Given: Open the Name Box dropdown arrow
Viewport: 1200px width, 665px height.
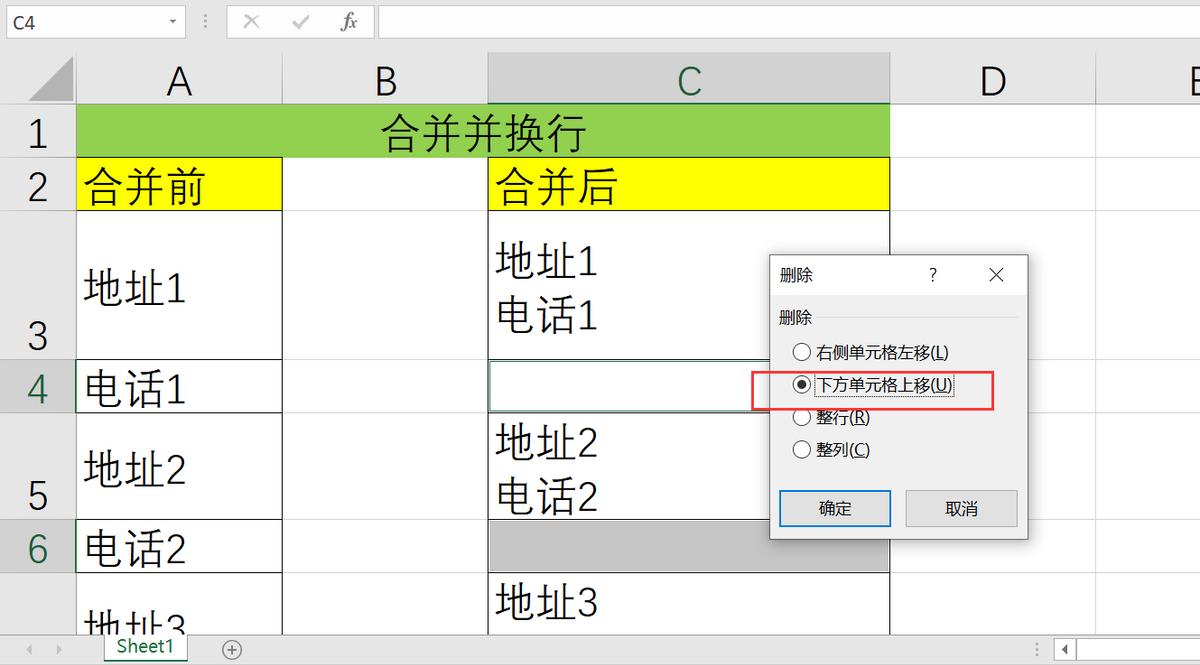Looking at the screenshot, I should click(x=170, y=22).
